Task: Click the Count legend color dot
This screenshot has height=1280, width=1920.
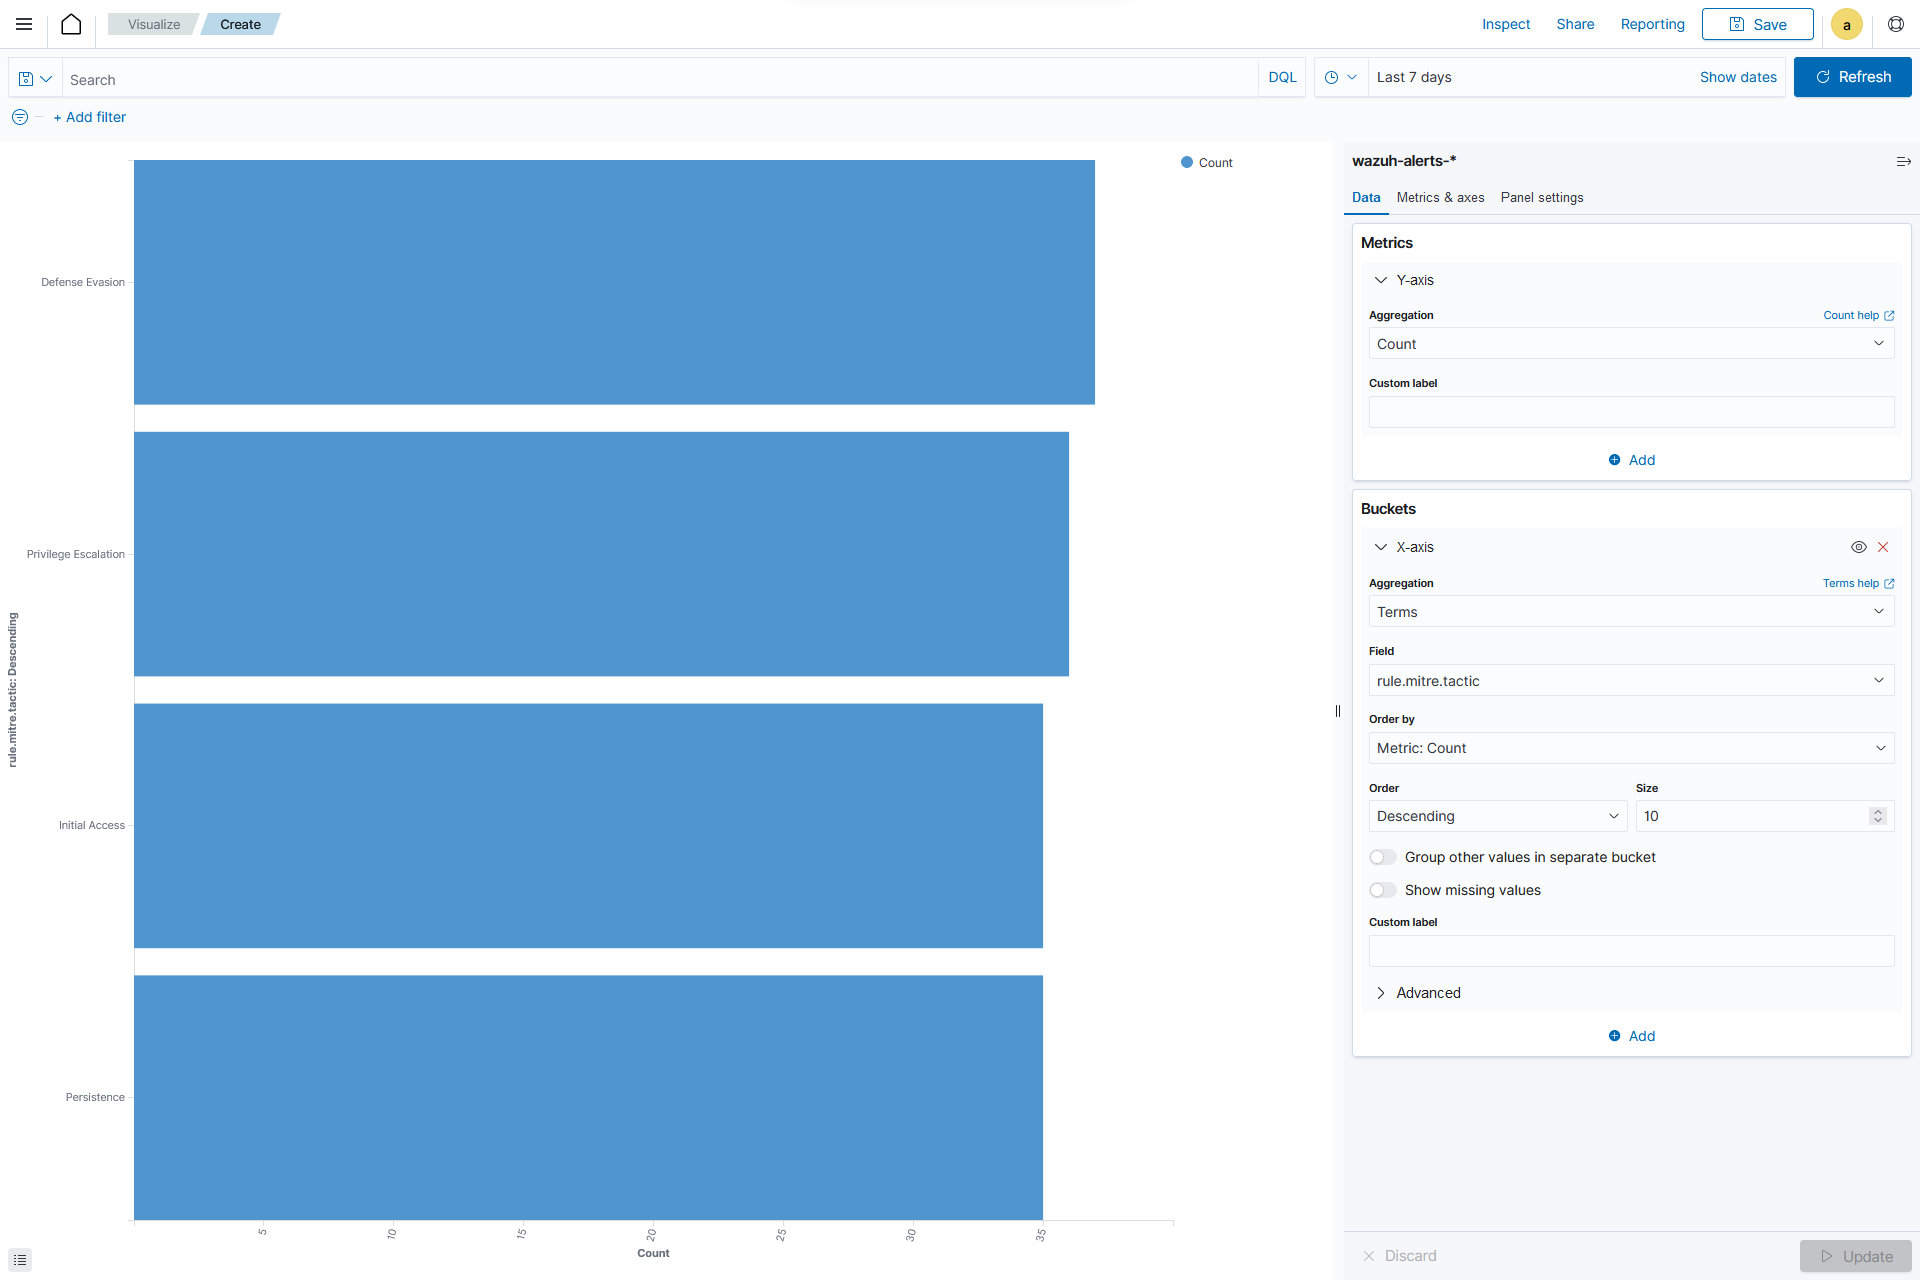Action: 1187,162
